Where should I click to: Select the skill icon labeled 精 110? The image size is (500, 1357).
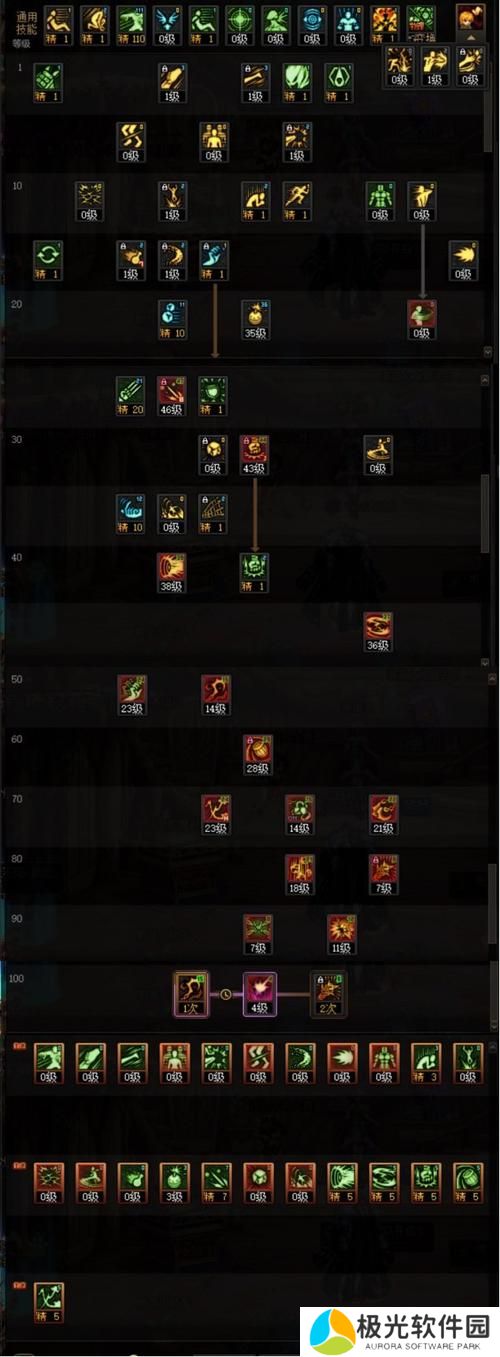tap(130, 21)
